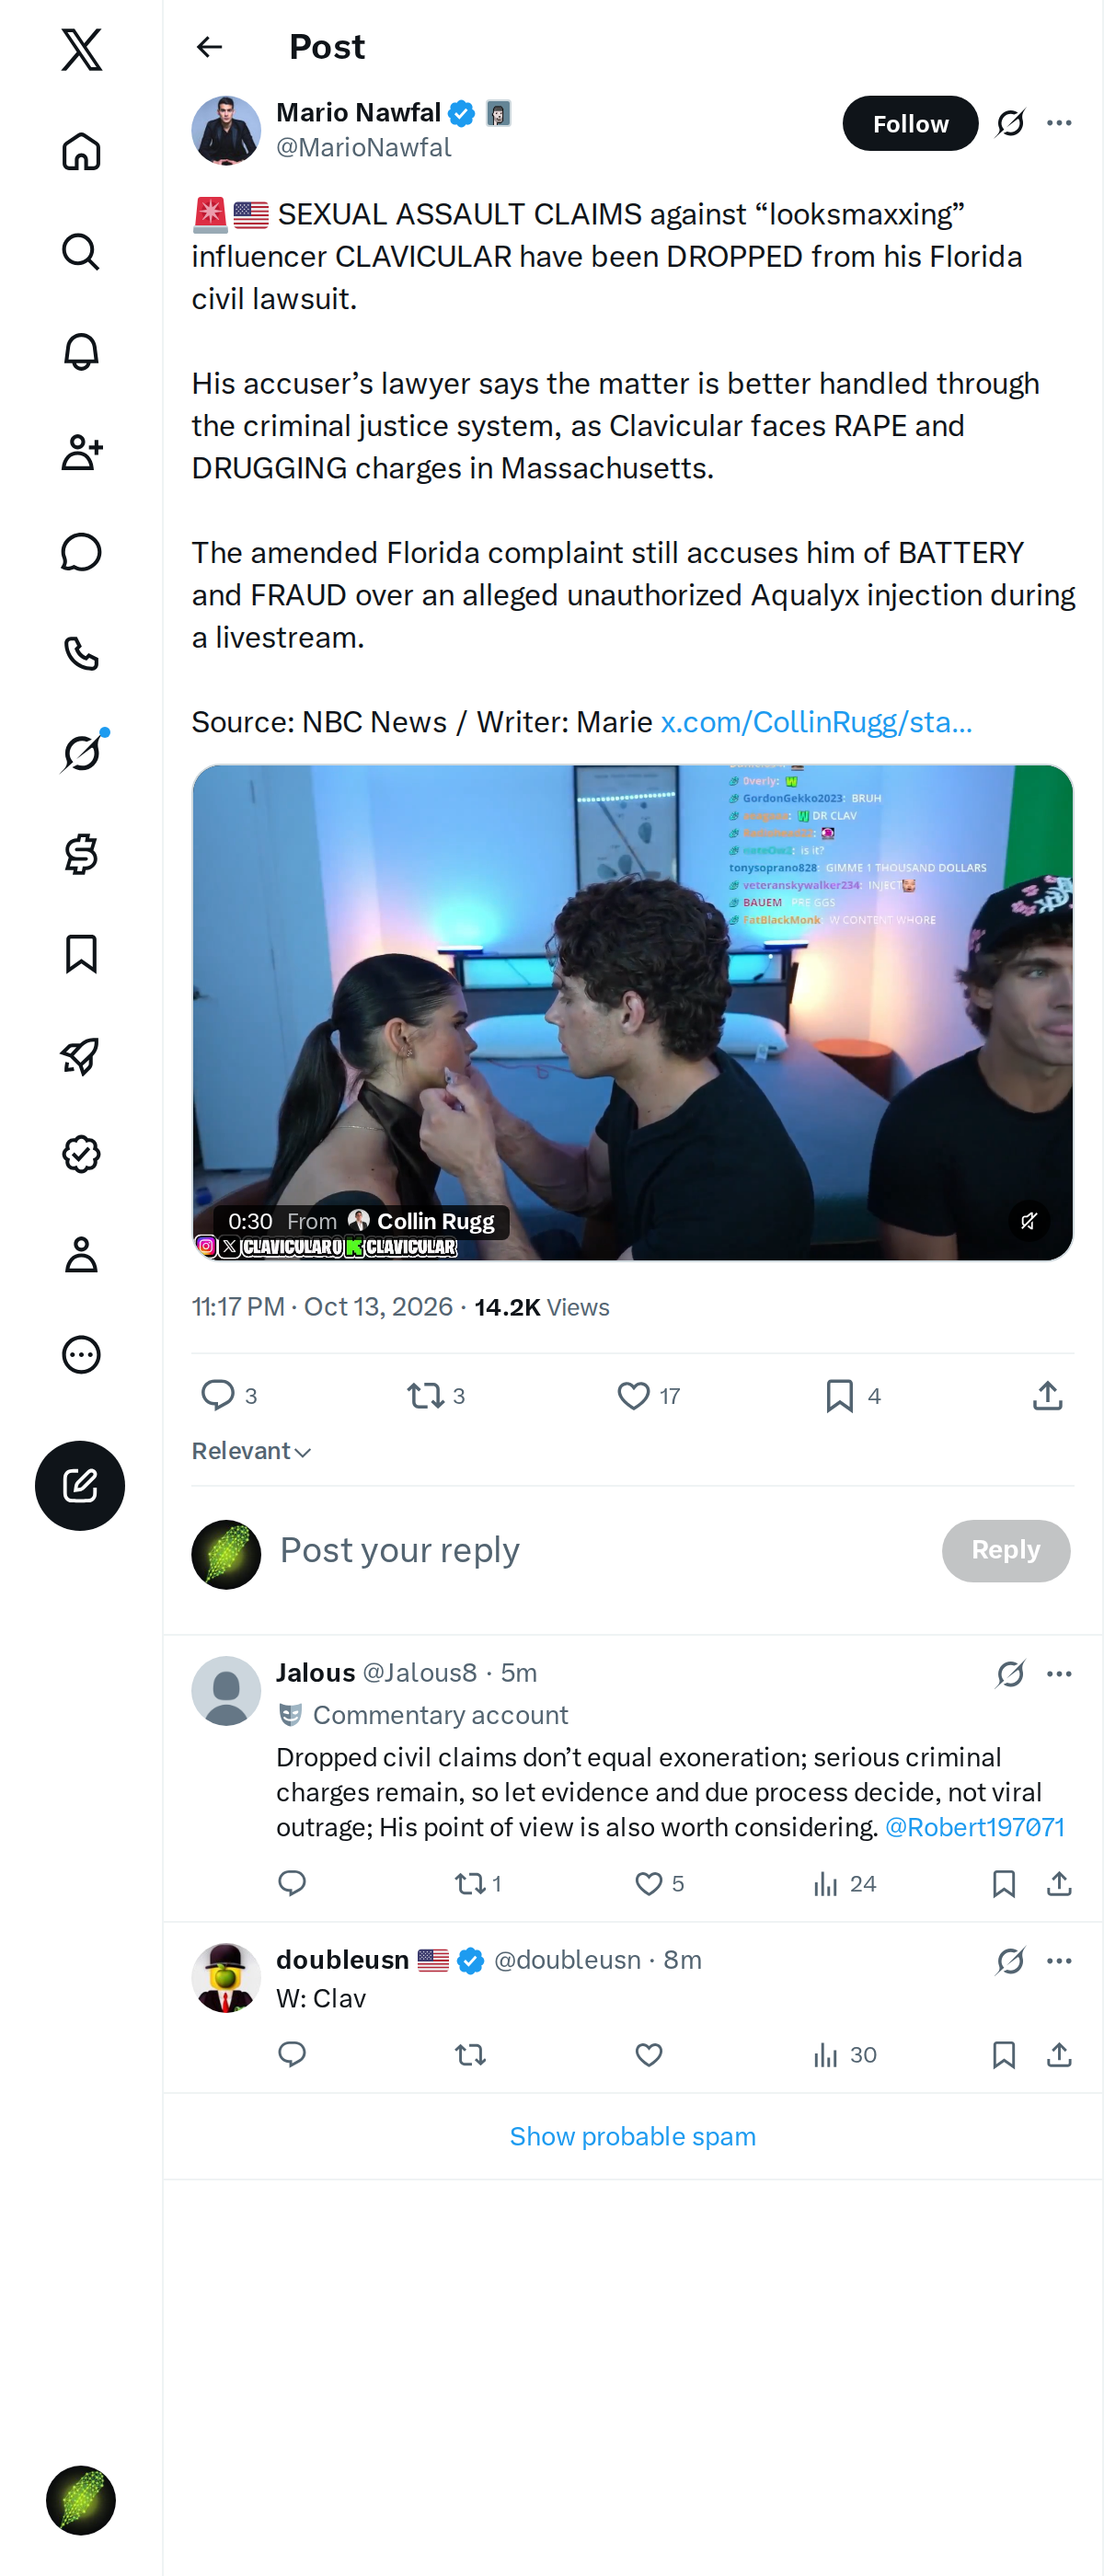
Task: Expand the Relevant reply sort dropdown
Action: point(251,1450)
